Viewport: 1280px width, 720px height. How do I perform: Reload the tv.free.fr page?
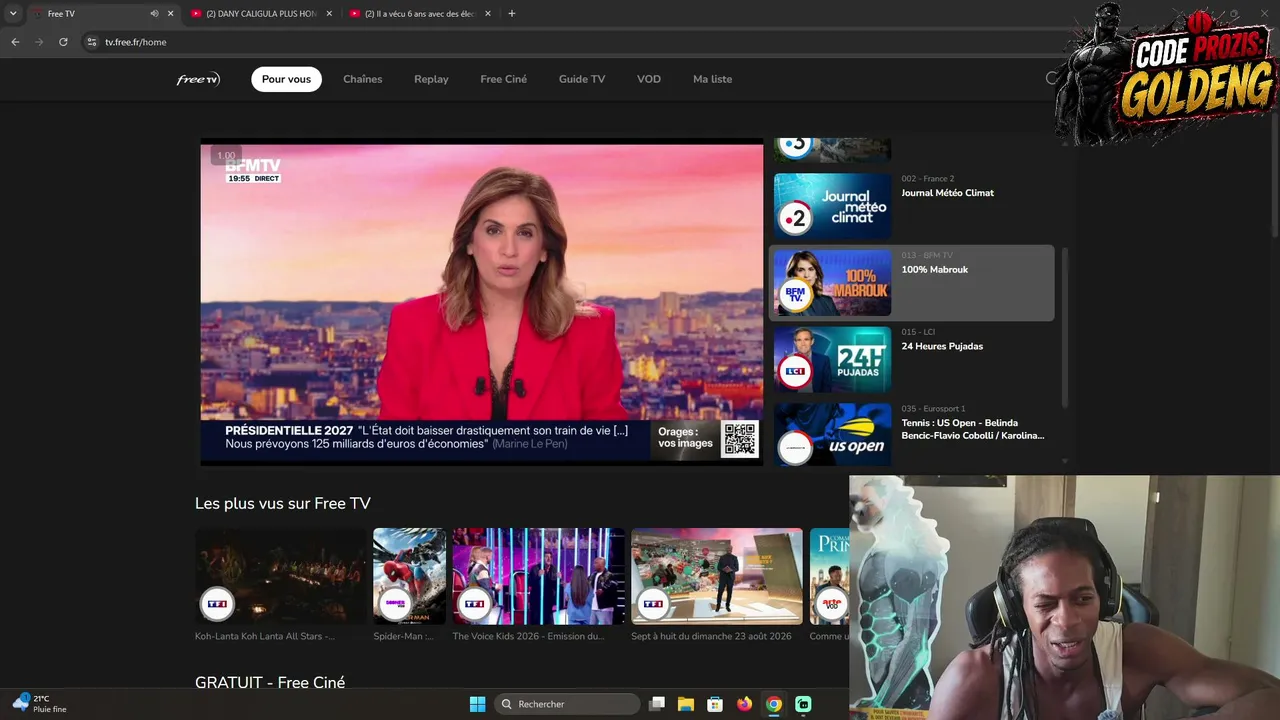pos(63,42)
